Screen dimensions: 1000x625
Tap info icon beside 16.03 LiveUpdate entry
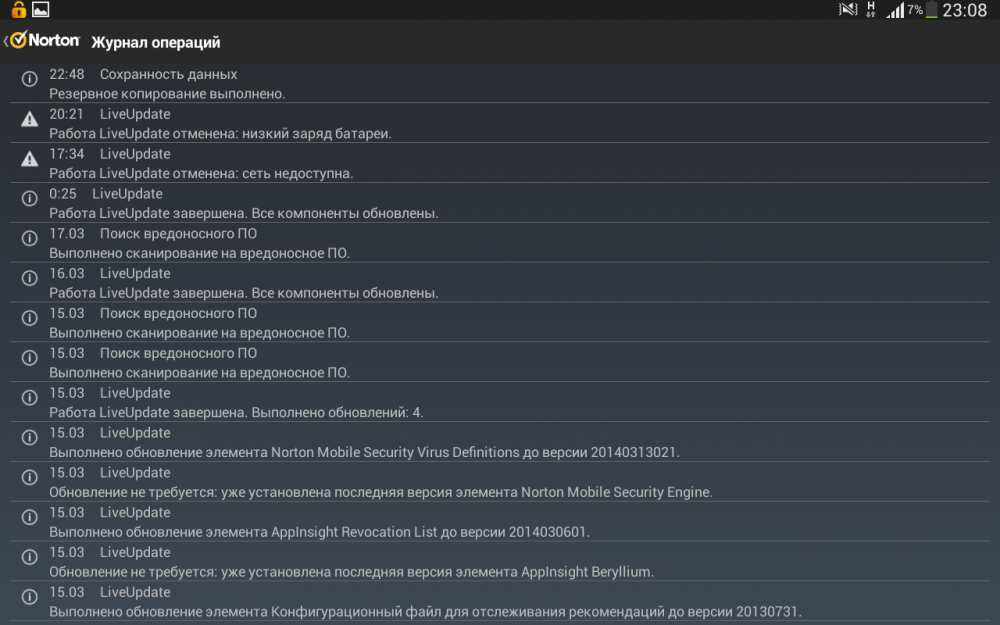point(30,278)
